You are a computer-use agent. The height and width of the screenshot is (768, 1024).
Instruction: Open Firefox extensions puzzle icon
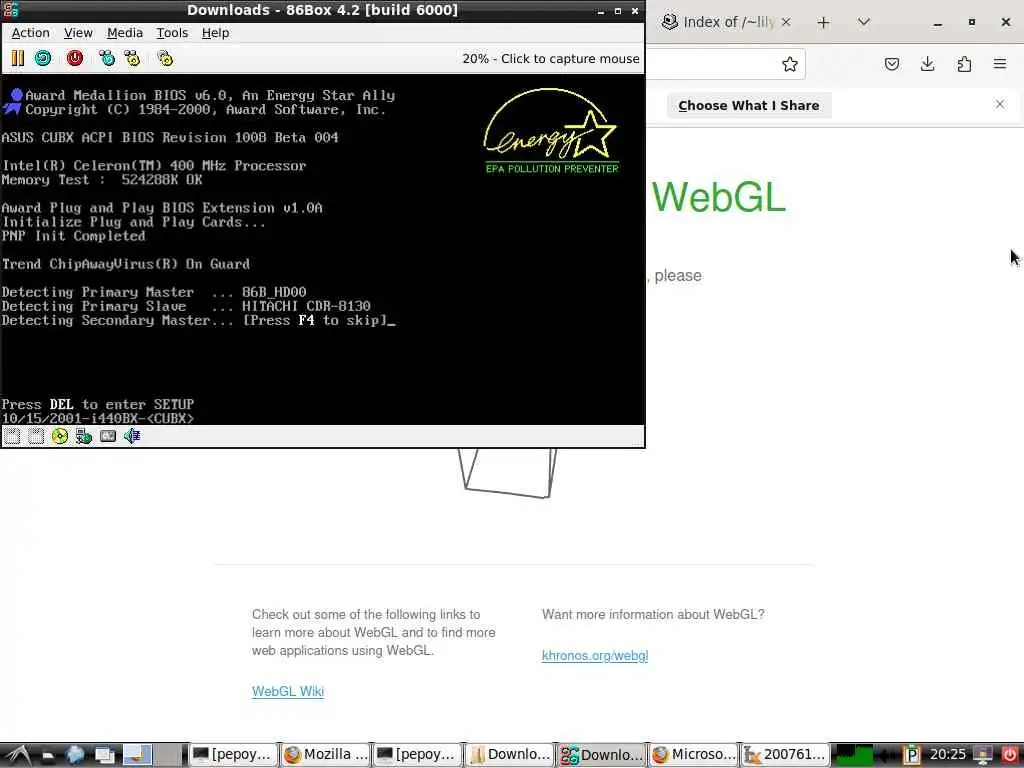pyautogui.click(x=964, y=64)
